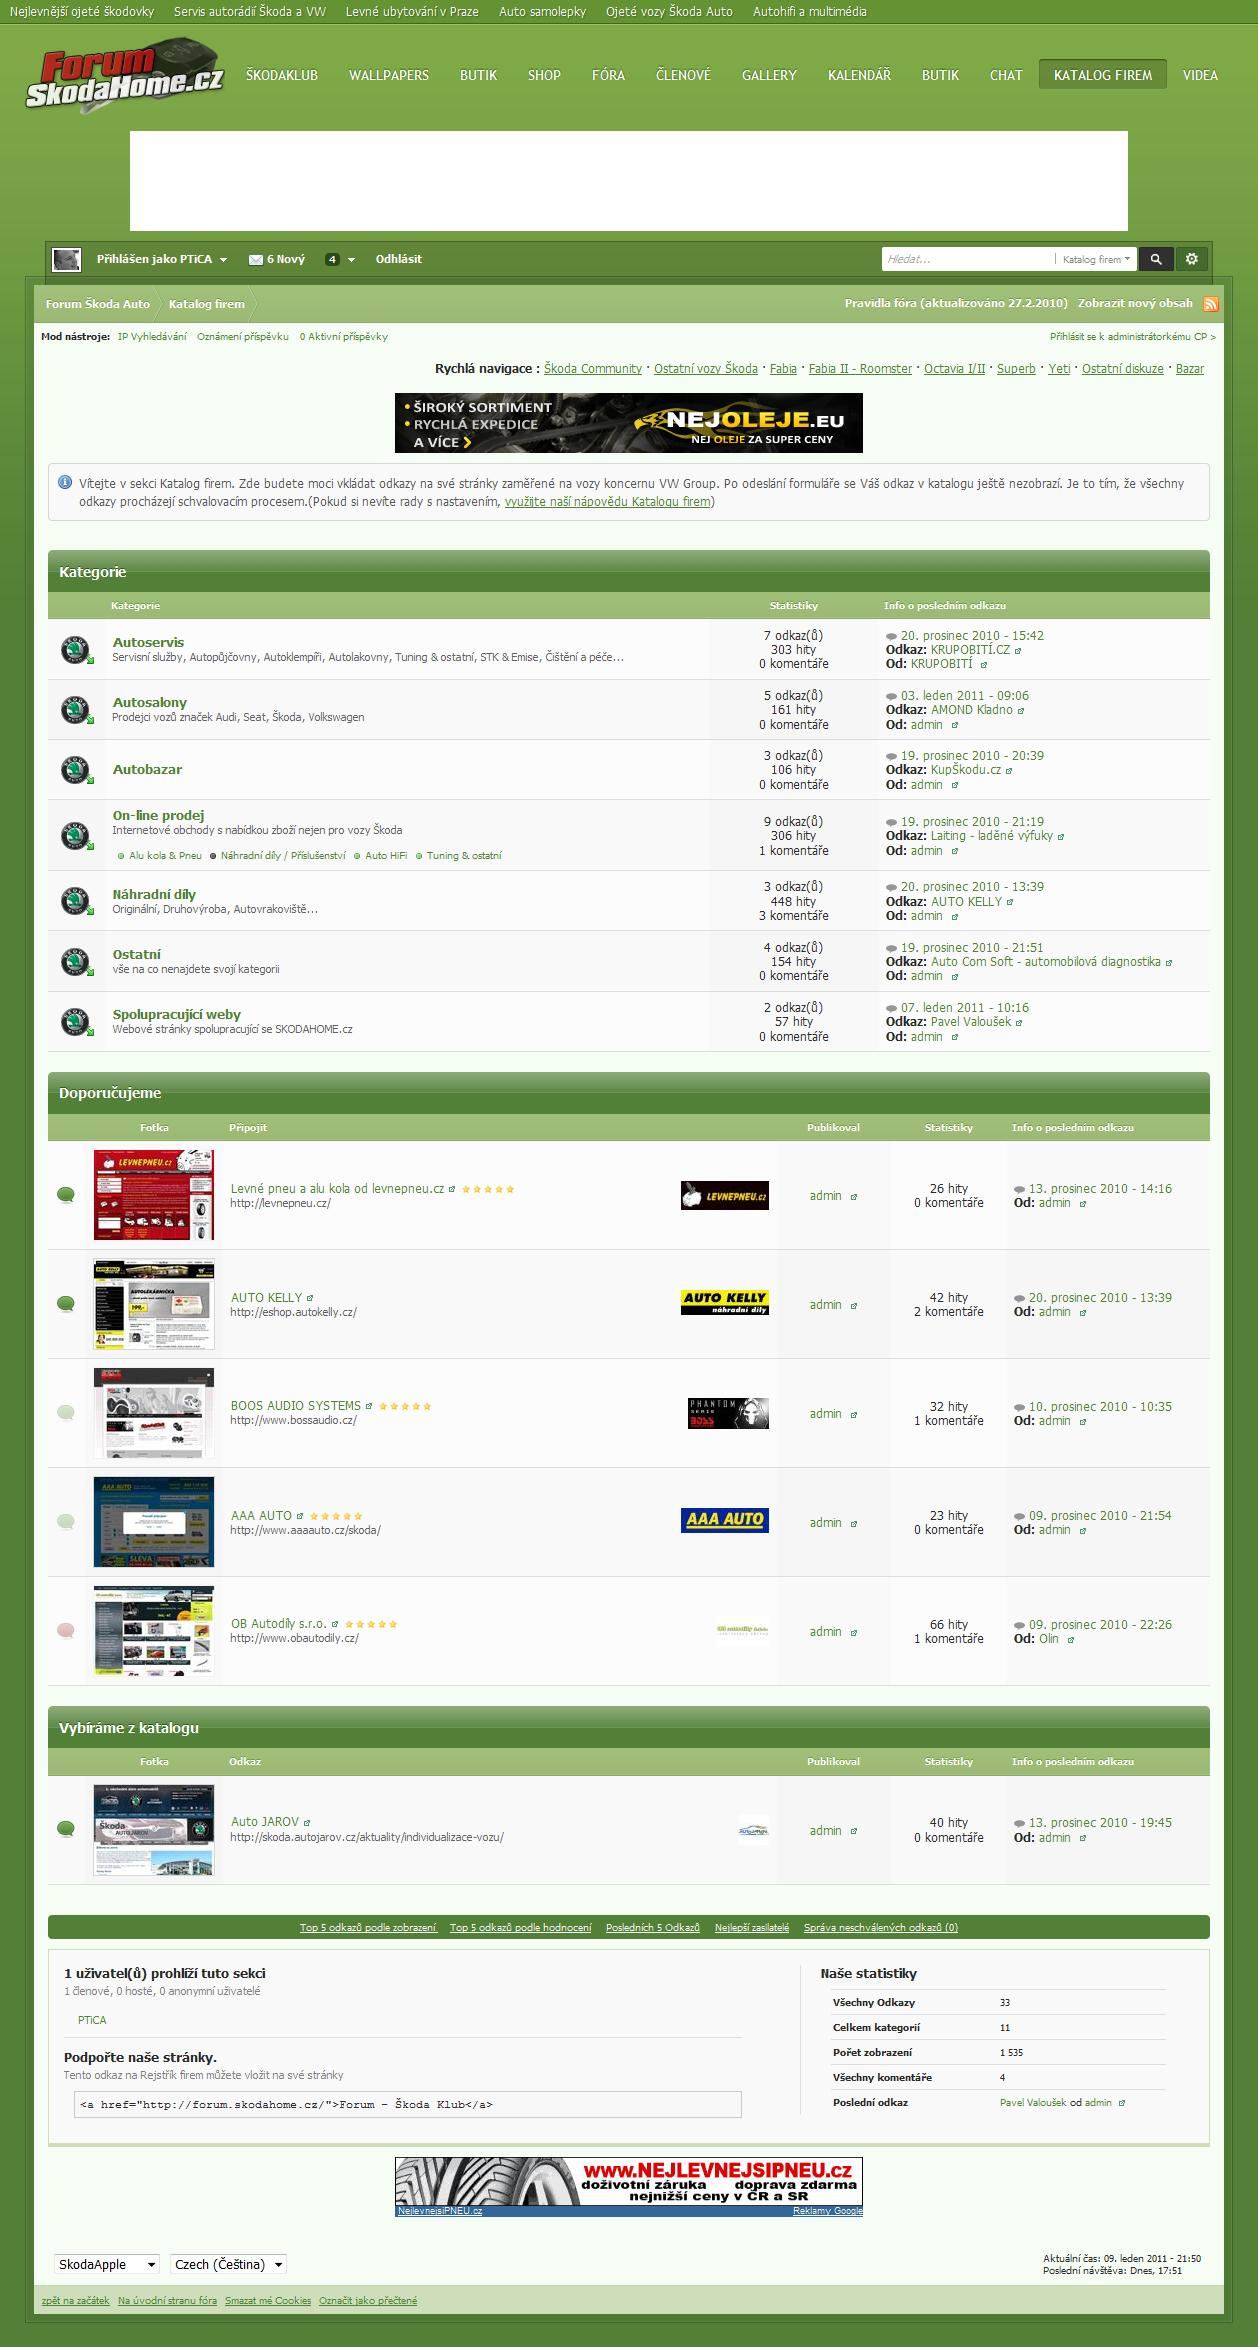Open the Czech (Čeština) language selector
Viewport: 1258px width, 2347px height.
click(x=228, y=2264)
